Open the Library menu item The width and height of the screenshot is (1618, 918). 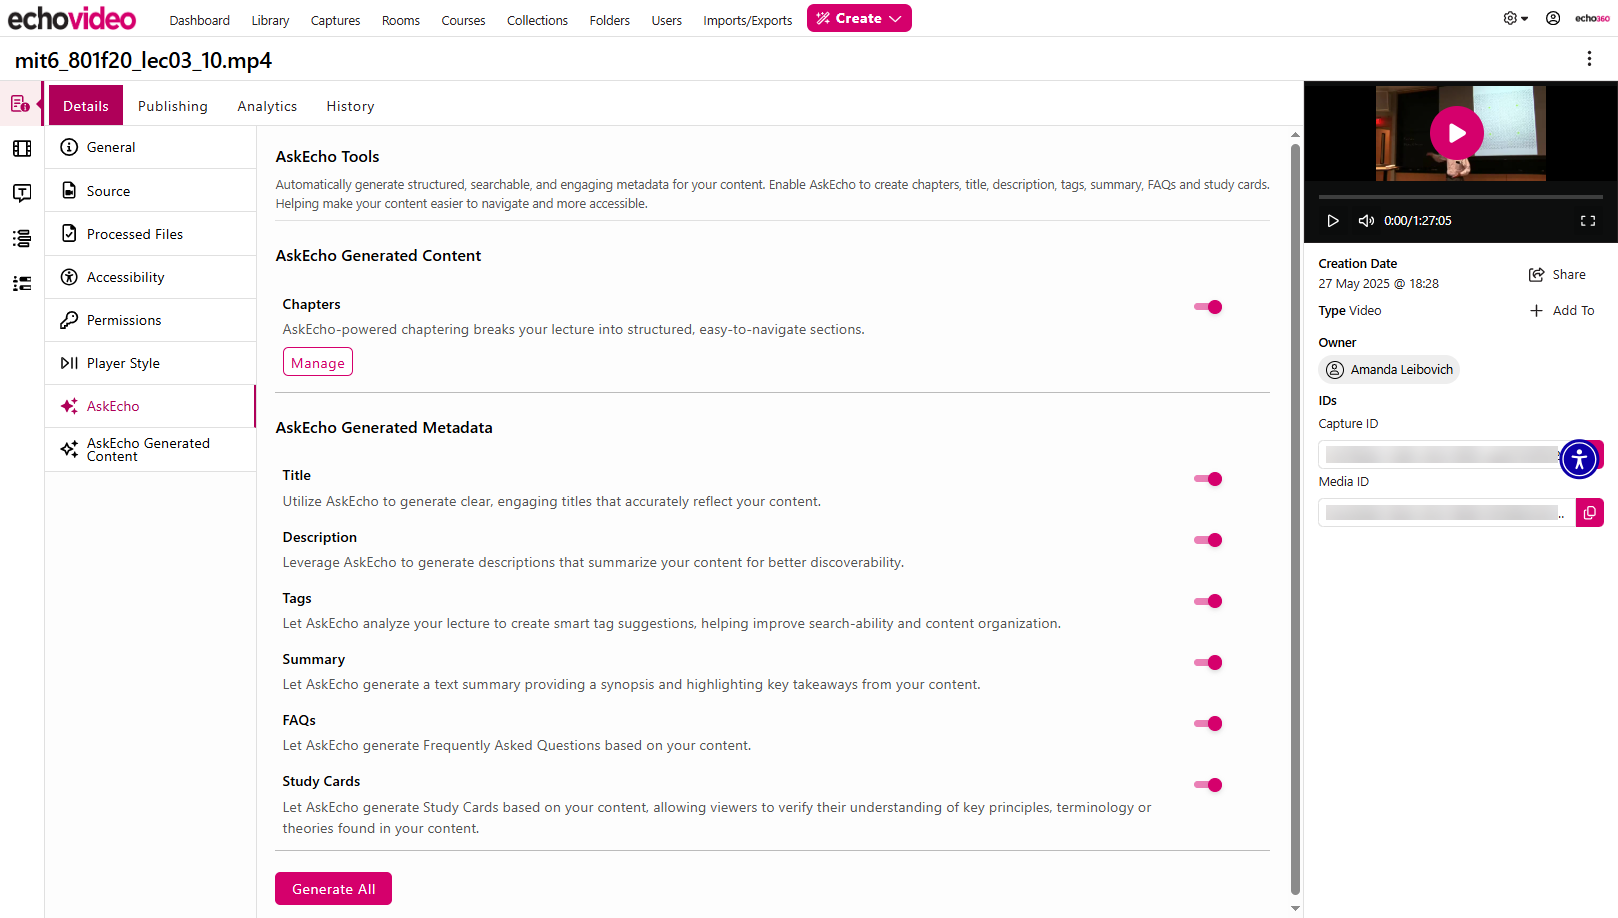click(270, 20)
